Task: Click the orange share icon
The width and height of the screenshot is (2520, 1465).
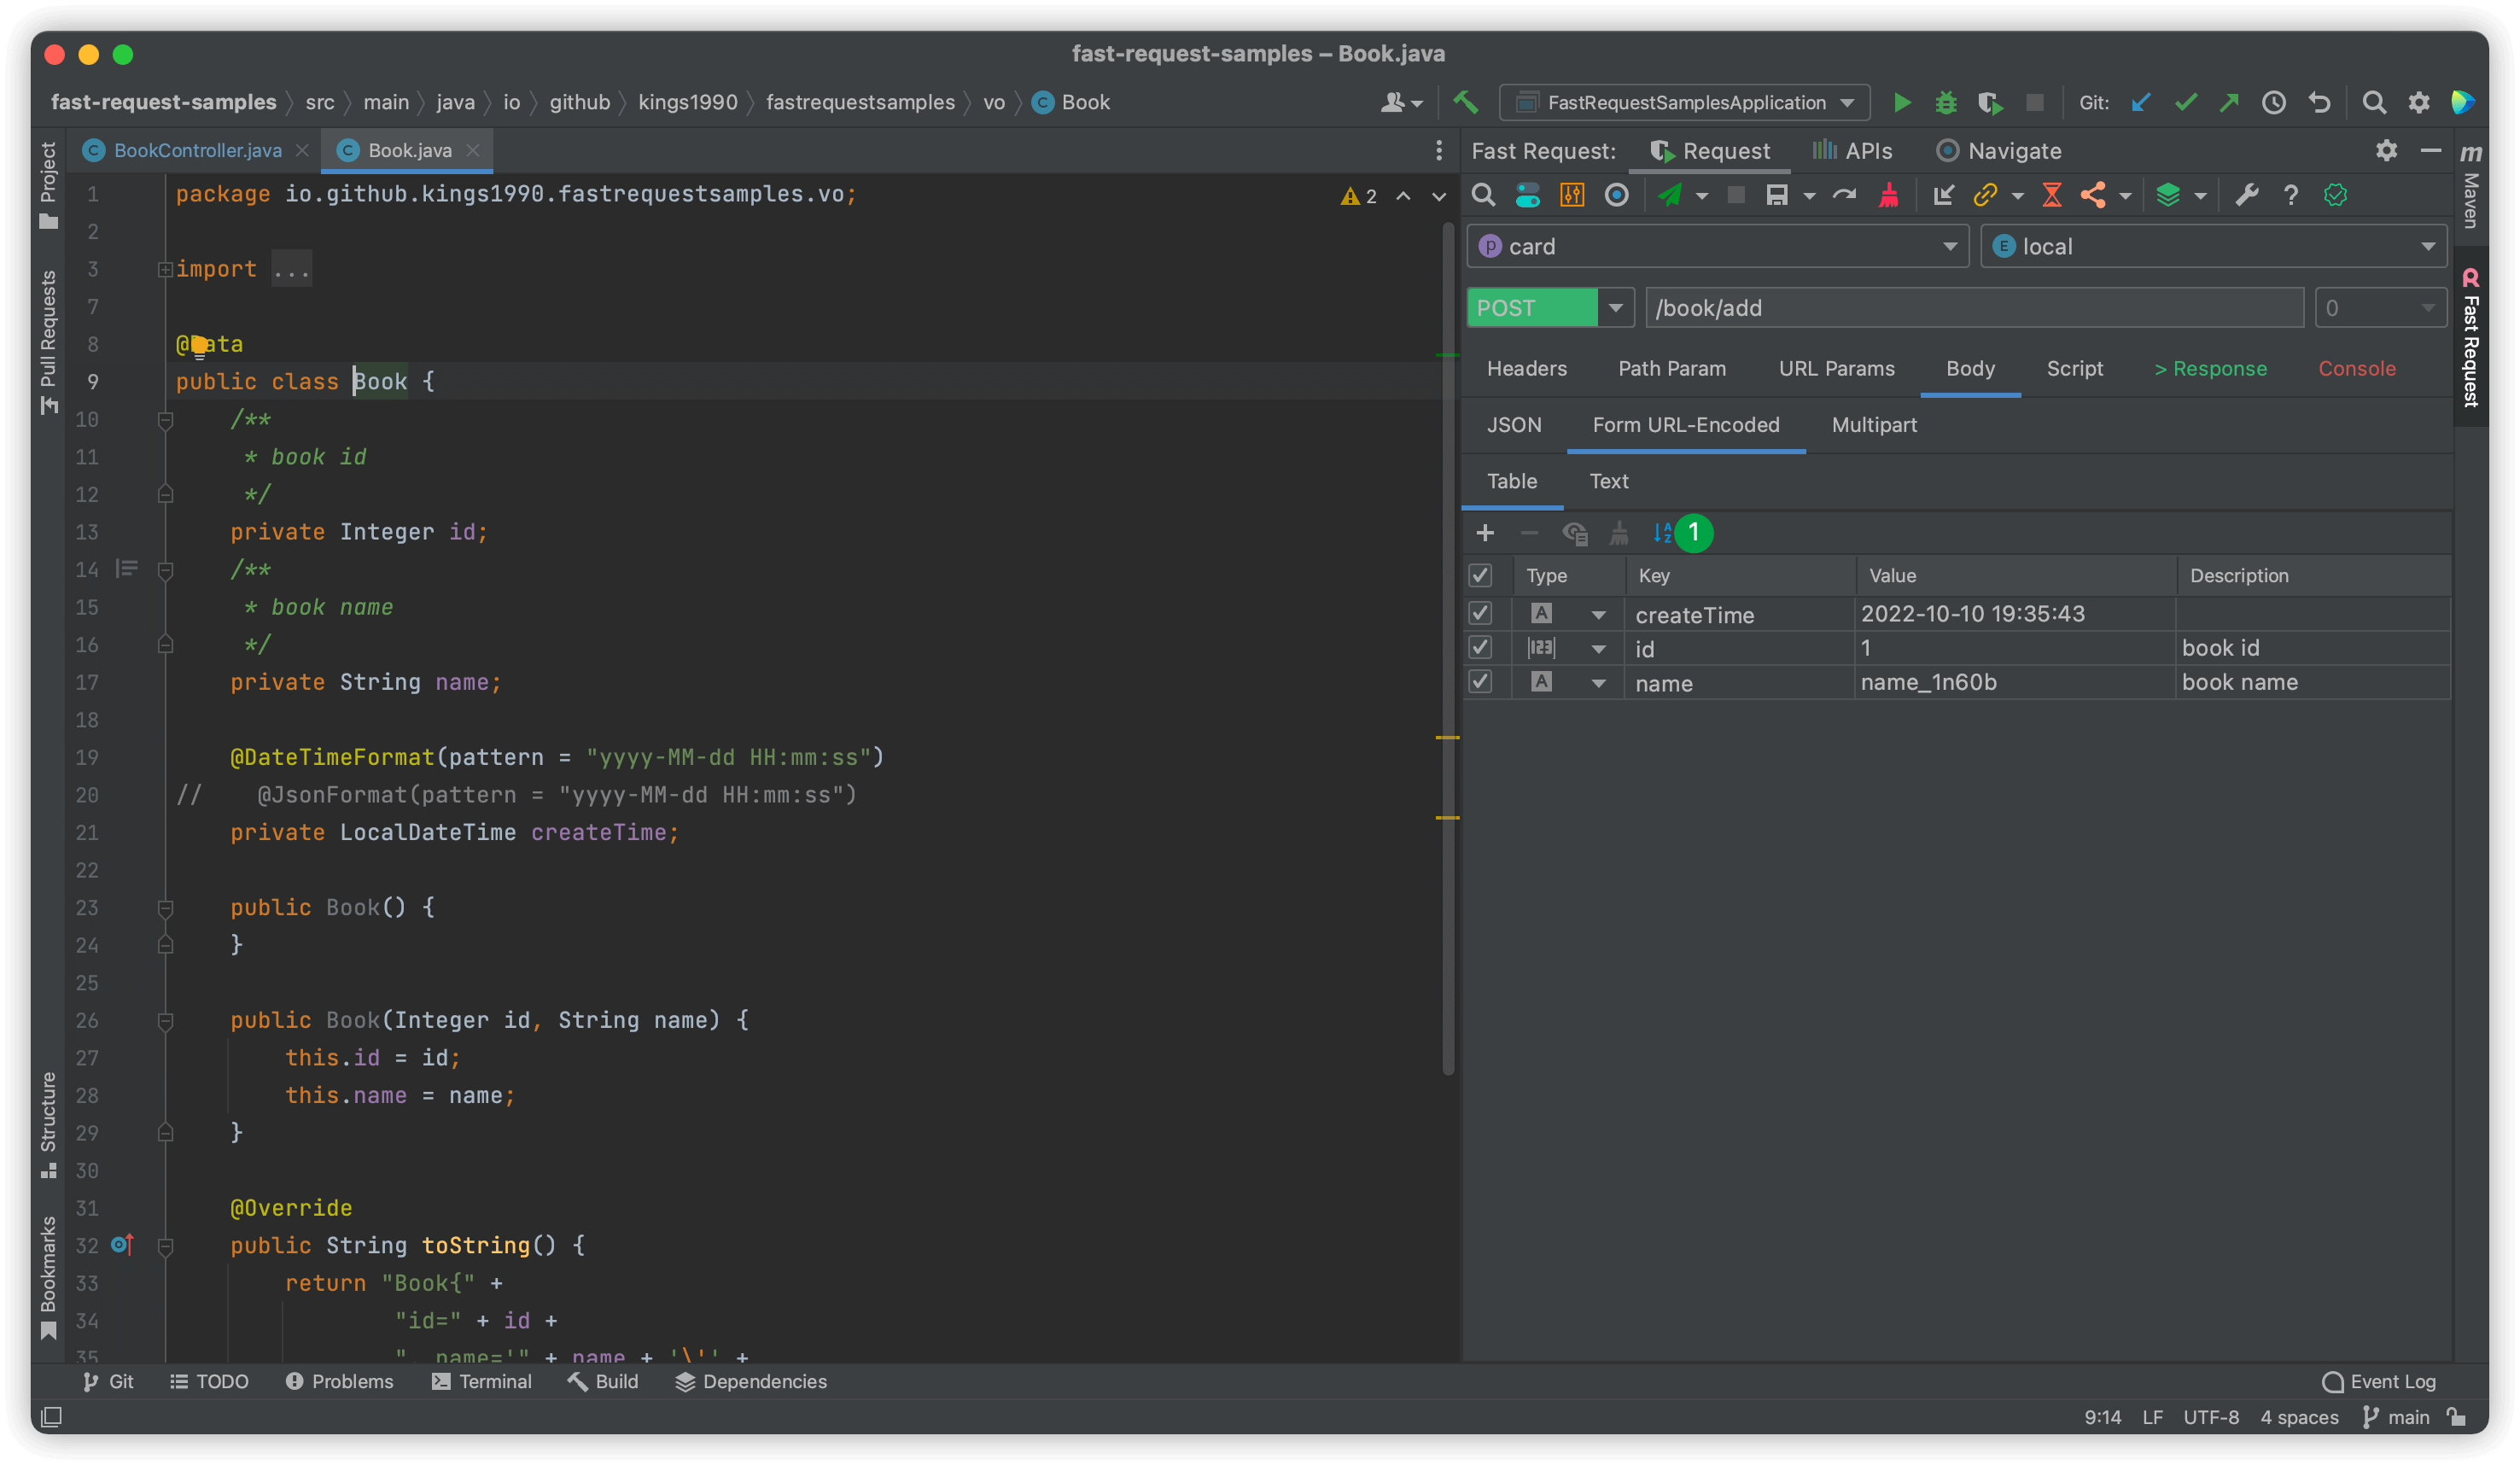Action: point(2093,195)
